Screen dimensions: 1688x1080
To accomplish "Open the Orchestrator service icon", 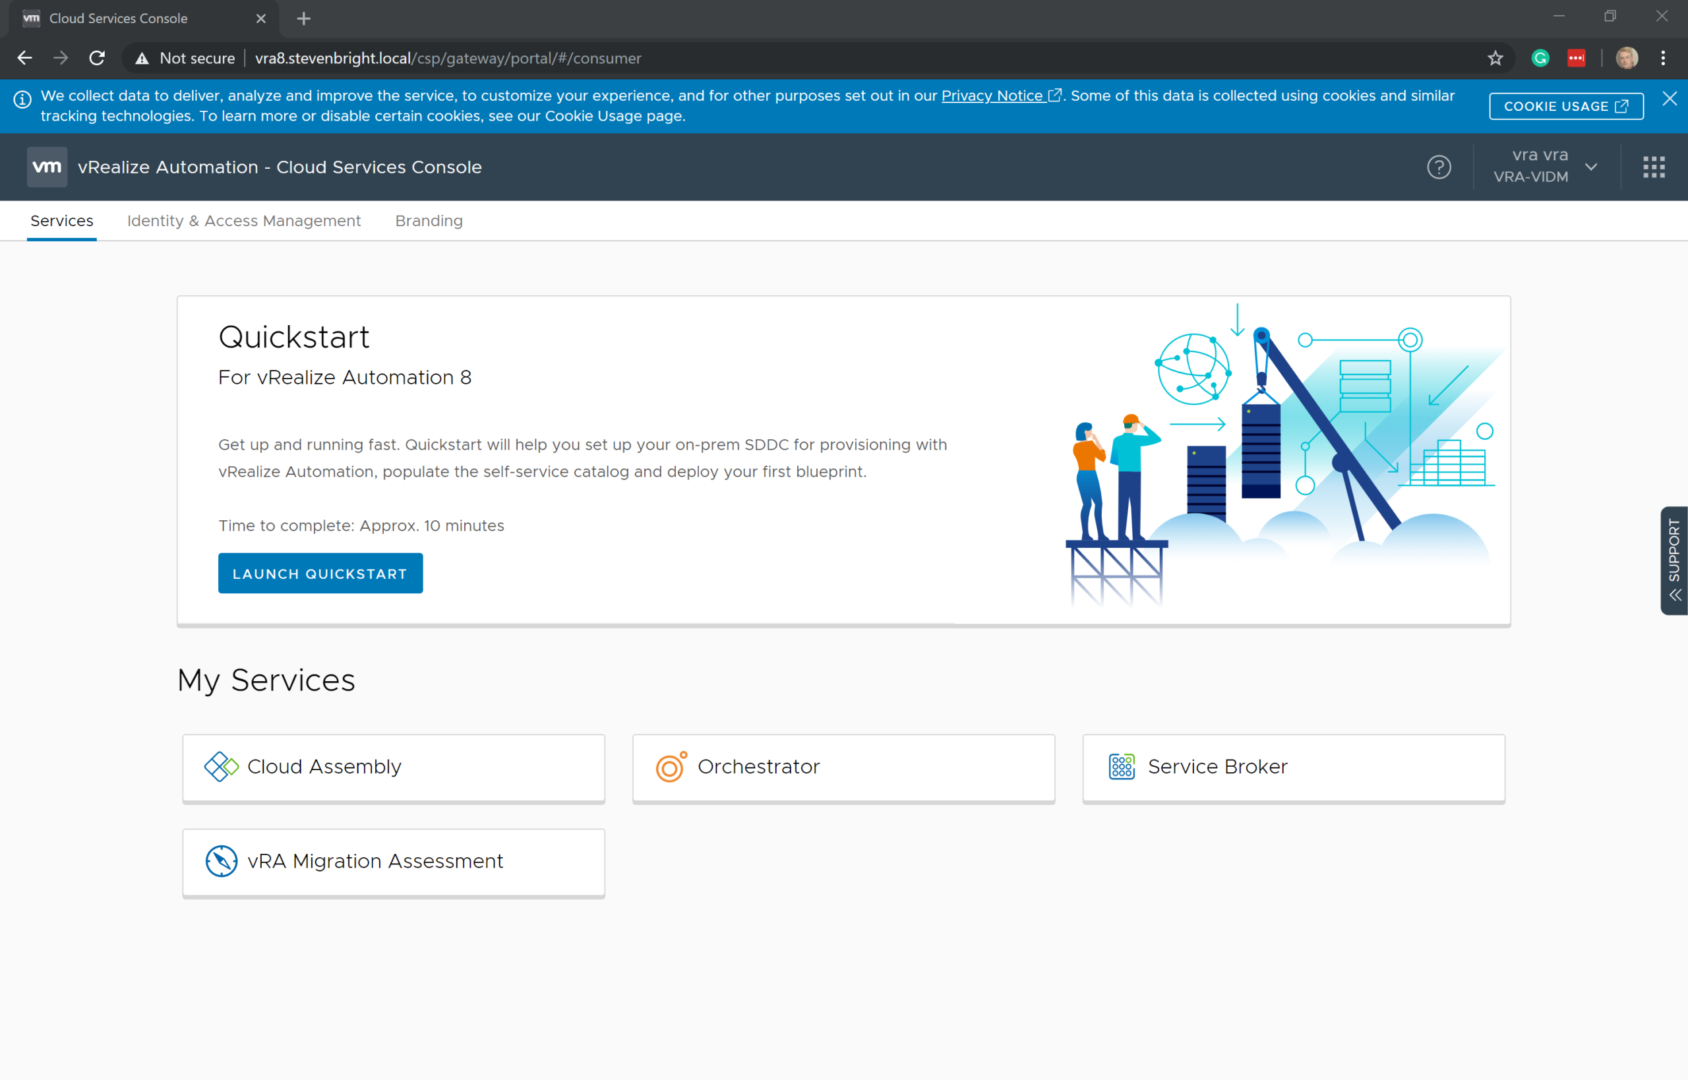I will pos(671,767).
